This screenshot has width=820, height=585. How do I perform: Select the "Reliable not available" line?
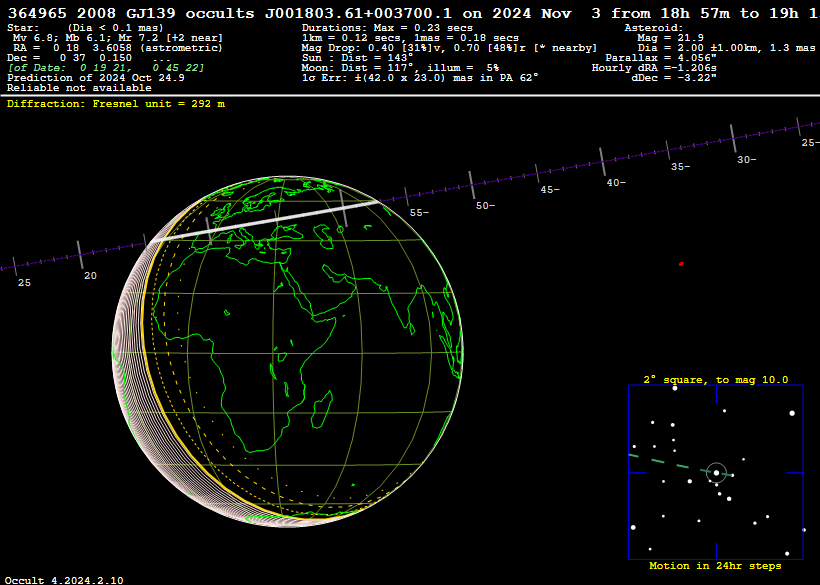[79, 88]
